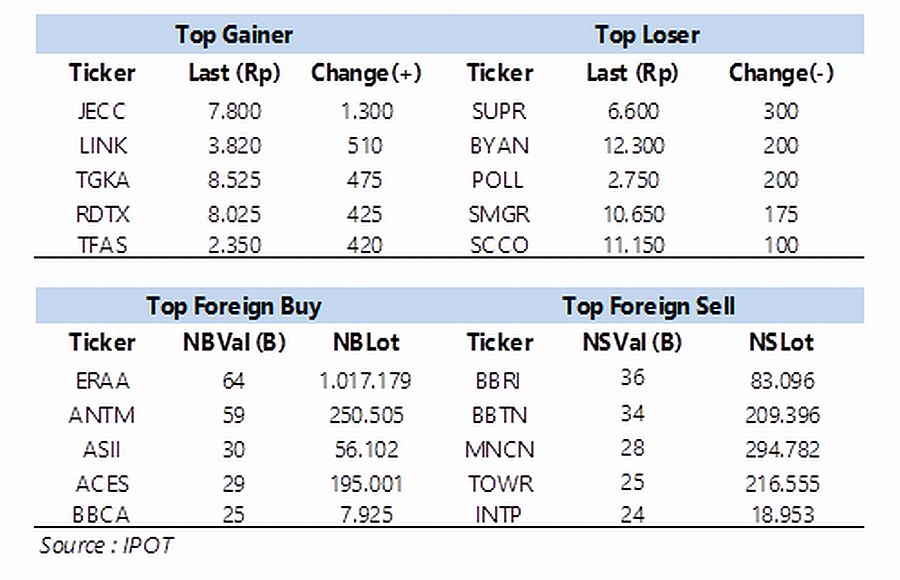Image resolution: width=900 pixels, height=580 pixels.
Task: Click the Change(-) column header
Action: 781,73
